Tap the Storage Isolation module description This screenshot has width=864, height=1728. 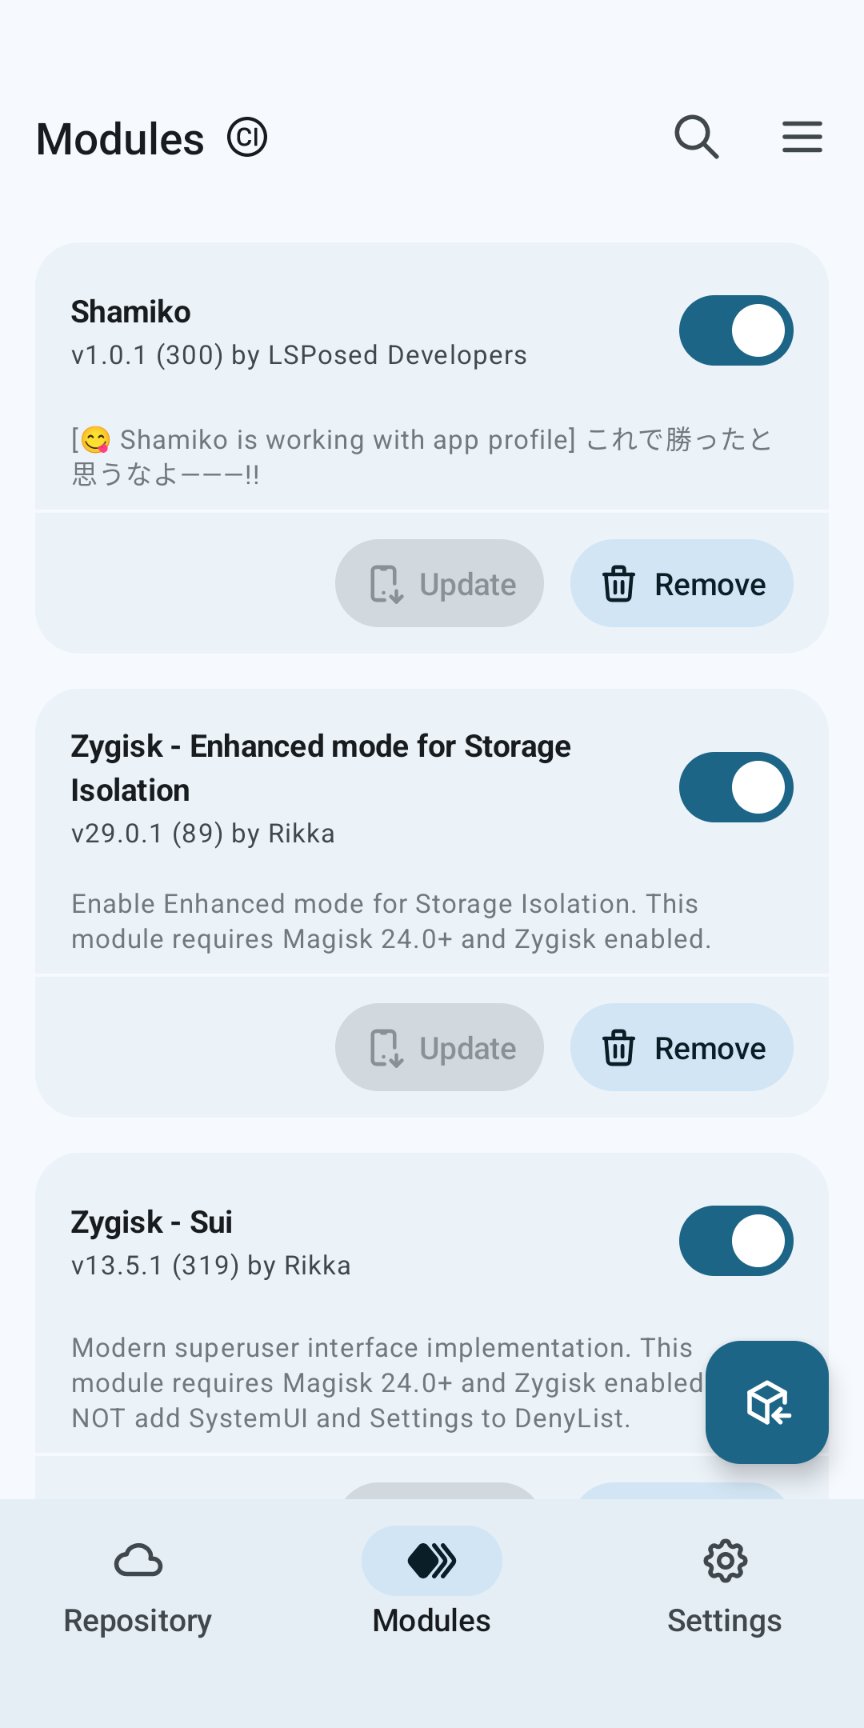(391, 921)
